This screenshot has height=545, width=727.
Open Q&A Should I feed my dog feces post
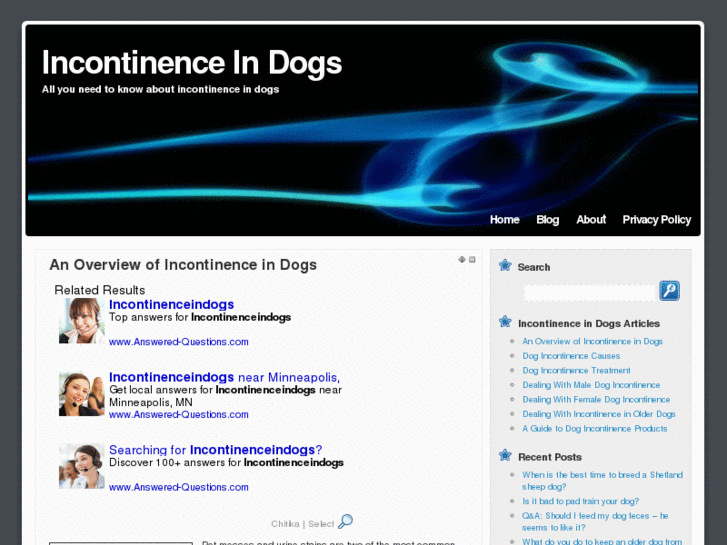[x=595, y=522]
